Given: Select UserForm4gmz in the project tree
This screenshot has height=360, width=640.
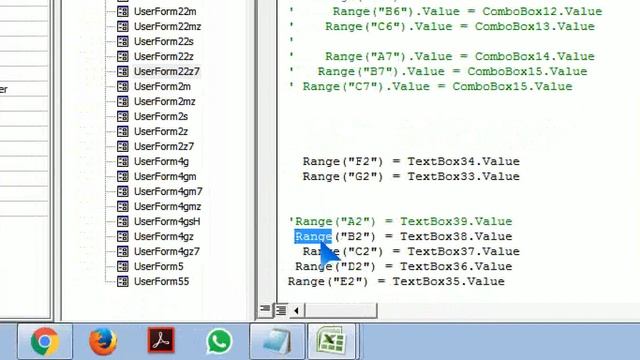Looking at the screenshot, I should (x=167, y=206).
